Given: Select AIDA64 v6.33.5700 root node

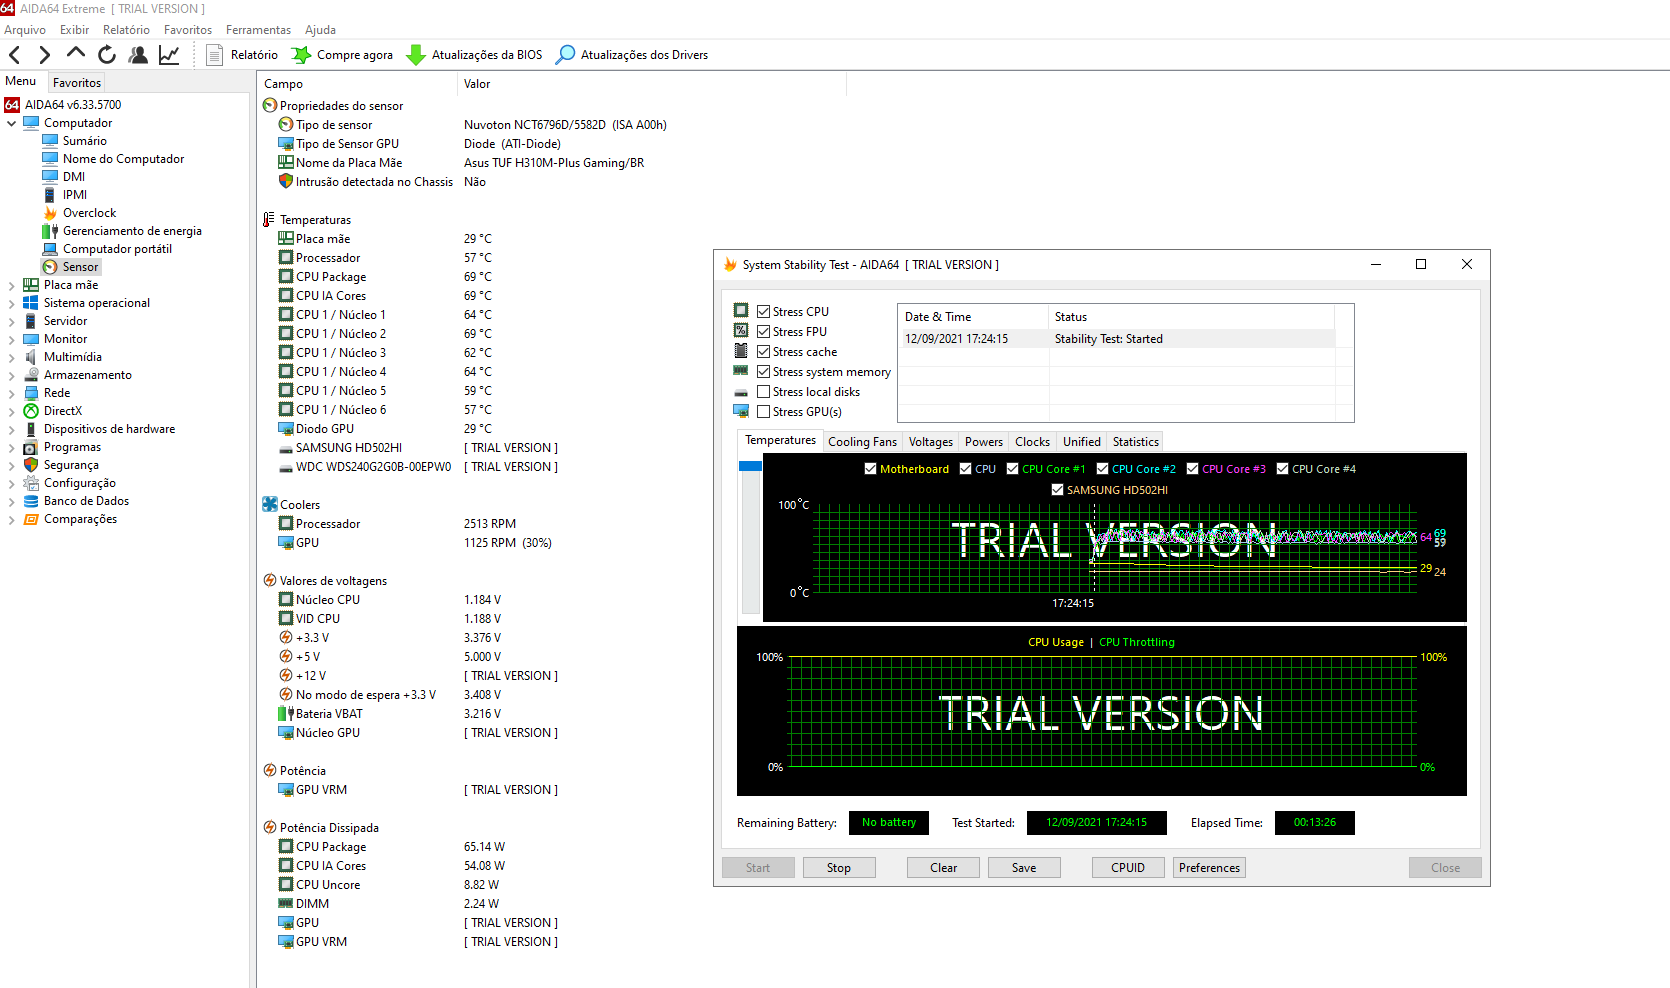Looking at the screenshot, I should click(x=72, y=105).
